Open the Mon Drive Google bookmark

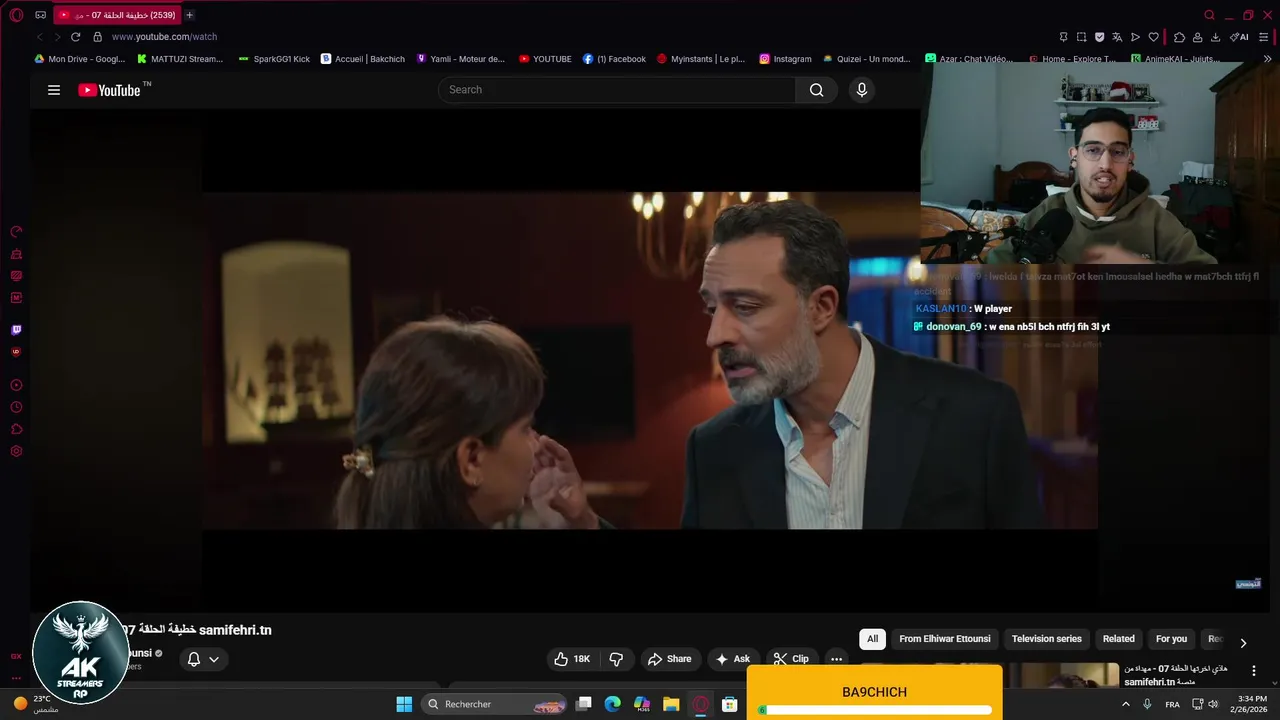coord(80,59)
